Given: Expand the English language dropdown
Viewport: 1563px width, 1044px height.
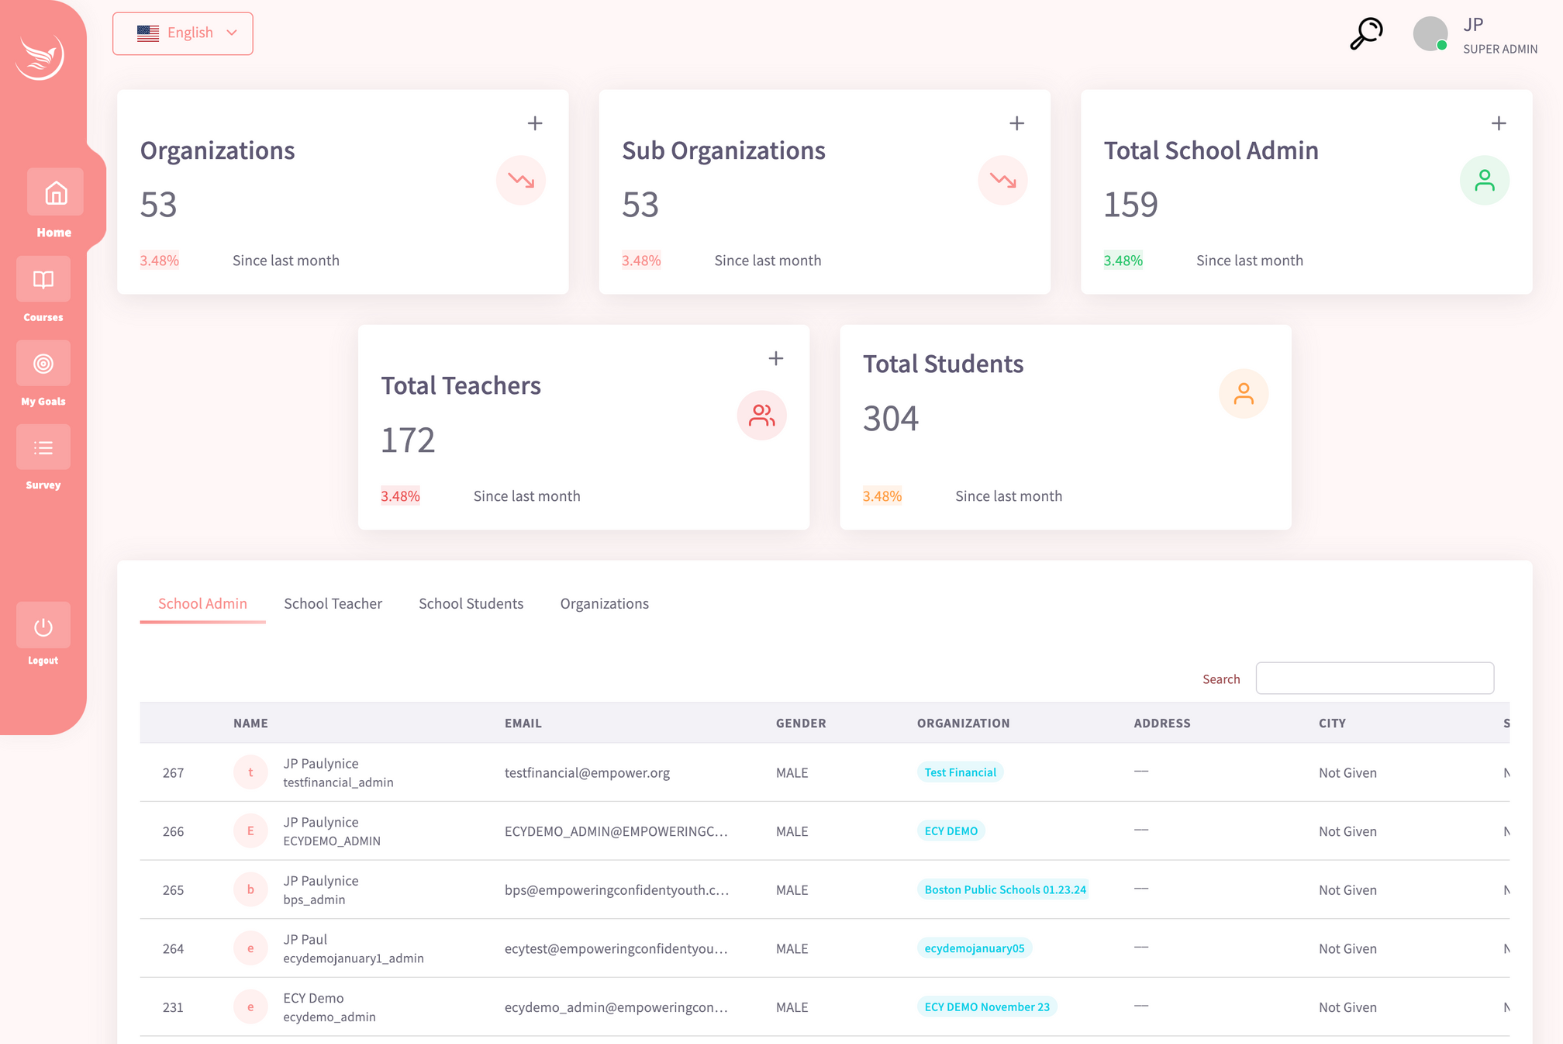Looking at the screenshot, I should pos(183,33).
